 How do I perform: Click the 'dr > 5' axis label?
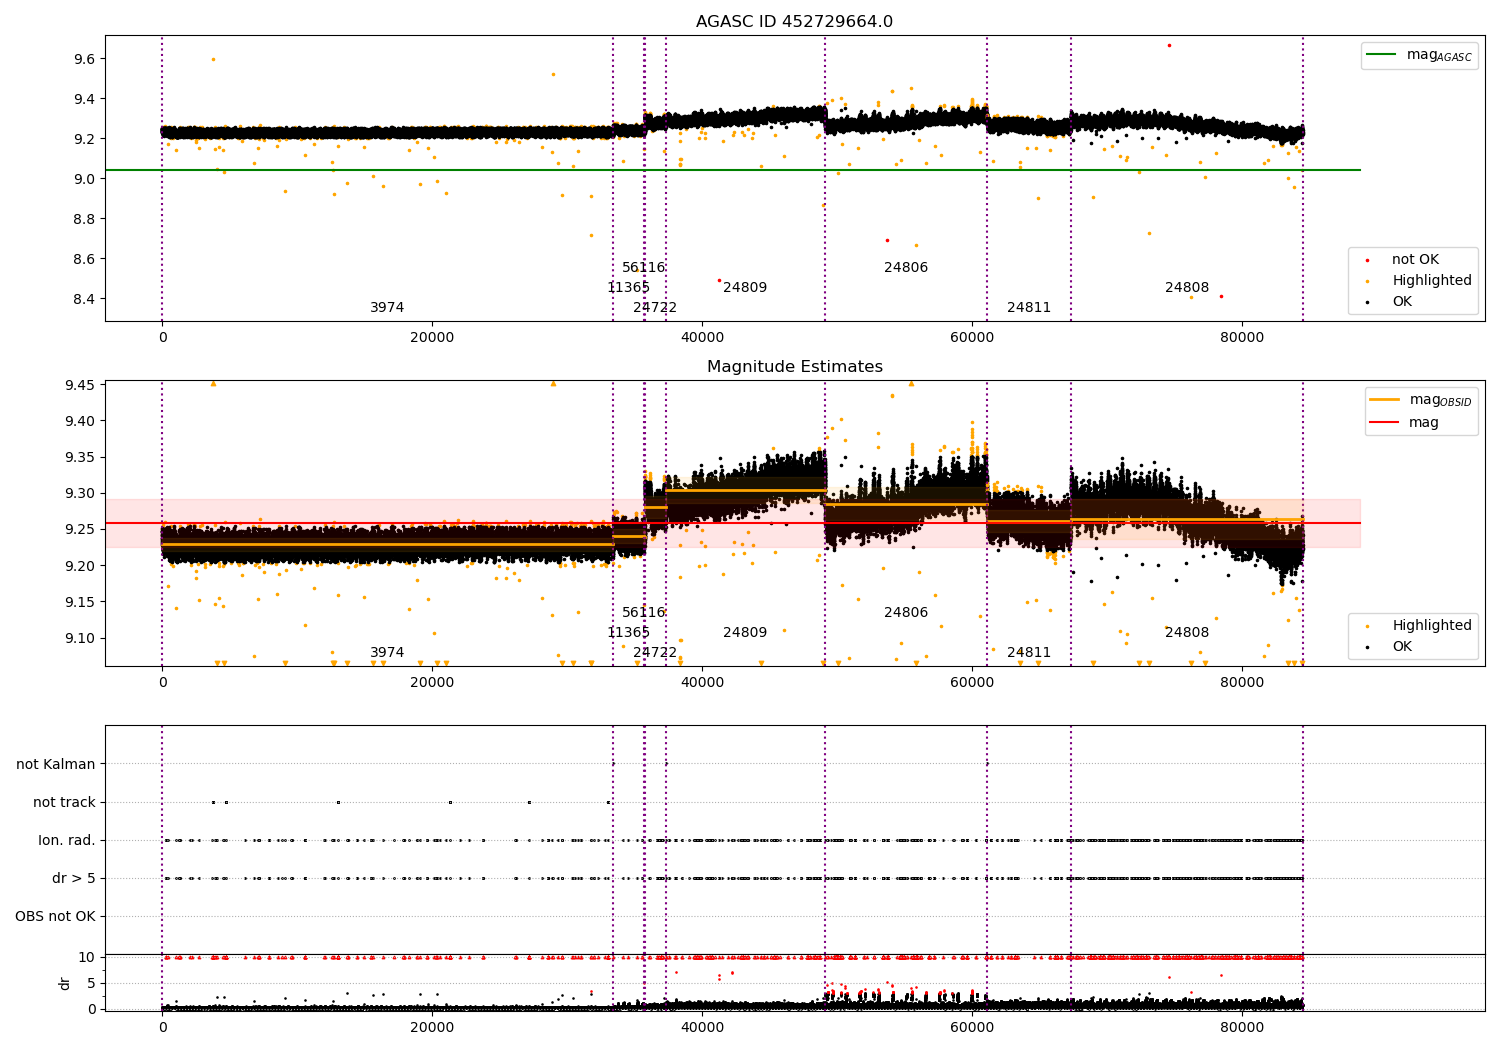pyautogui.click(x=74, y=878)
